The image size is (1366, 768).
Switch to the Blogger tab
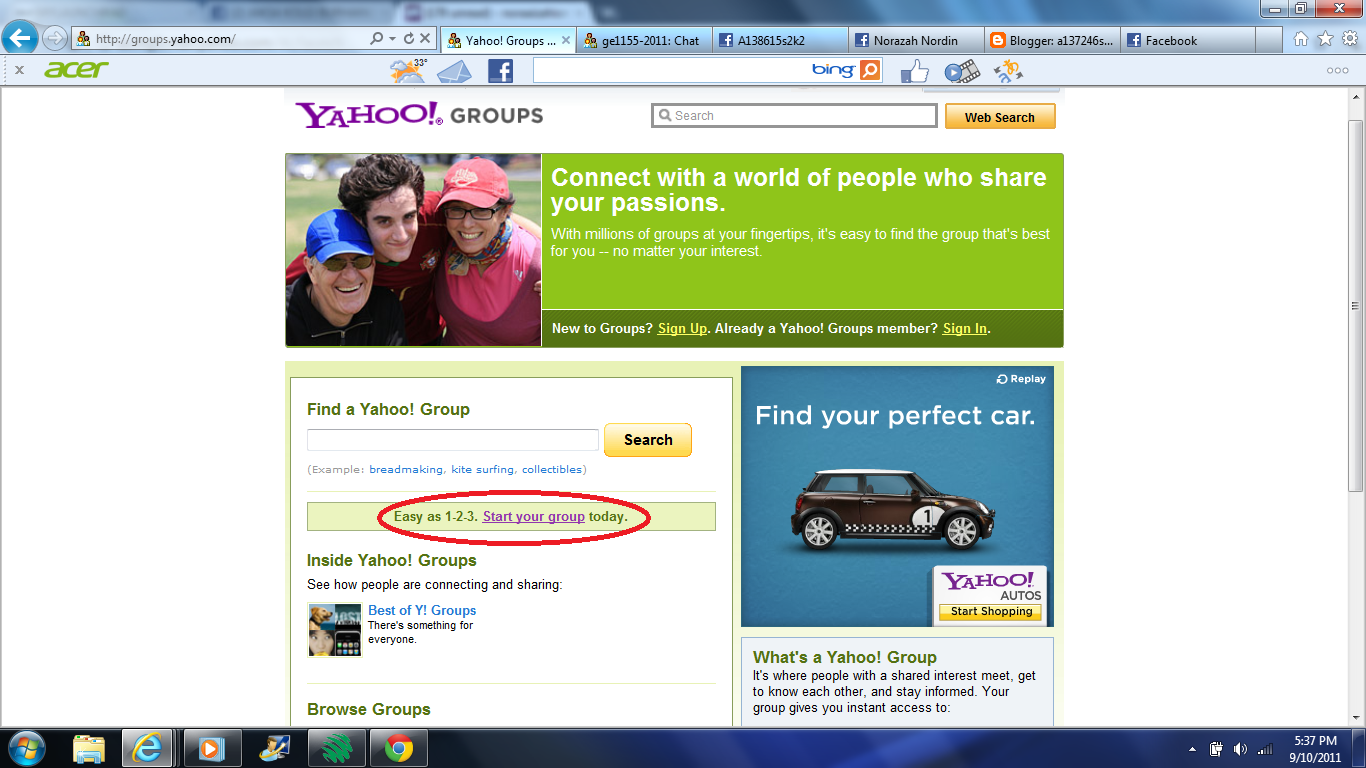(1053, 40)
